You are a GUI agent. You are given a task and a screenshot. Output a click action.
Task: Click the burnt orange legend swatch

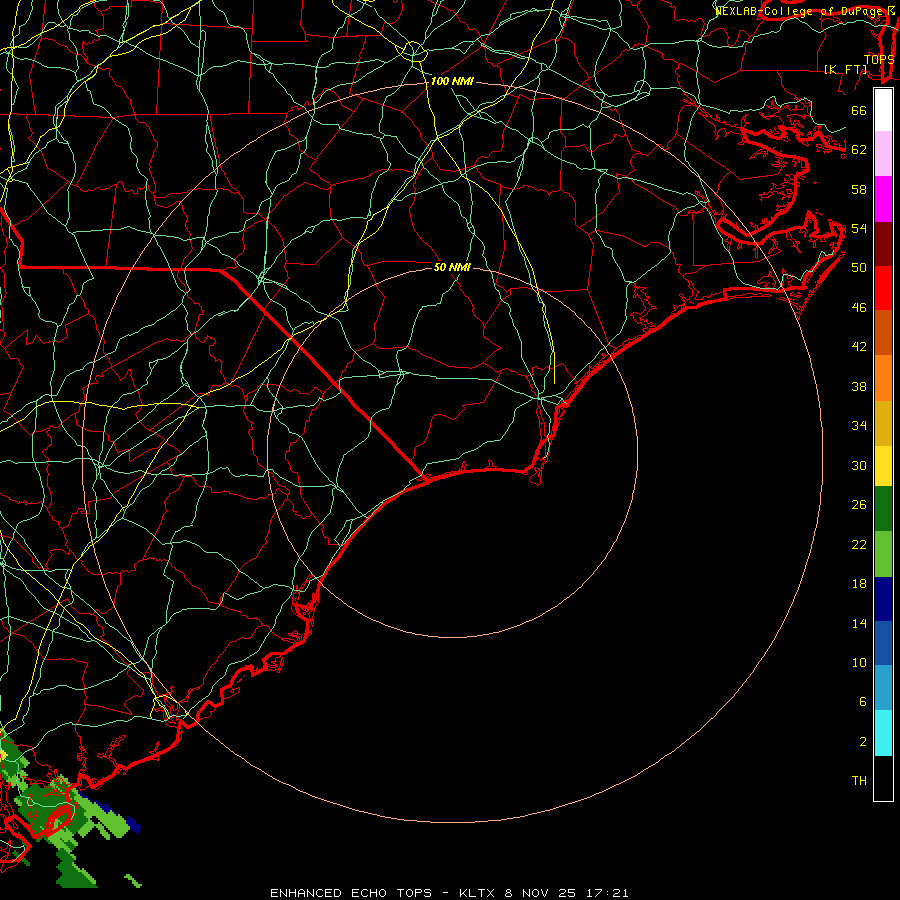[883, 333]
